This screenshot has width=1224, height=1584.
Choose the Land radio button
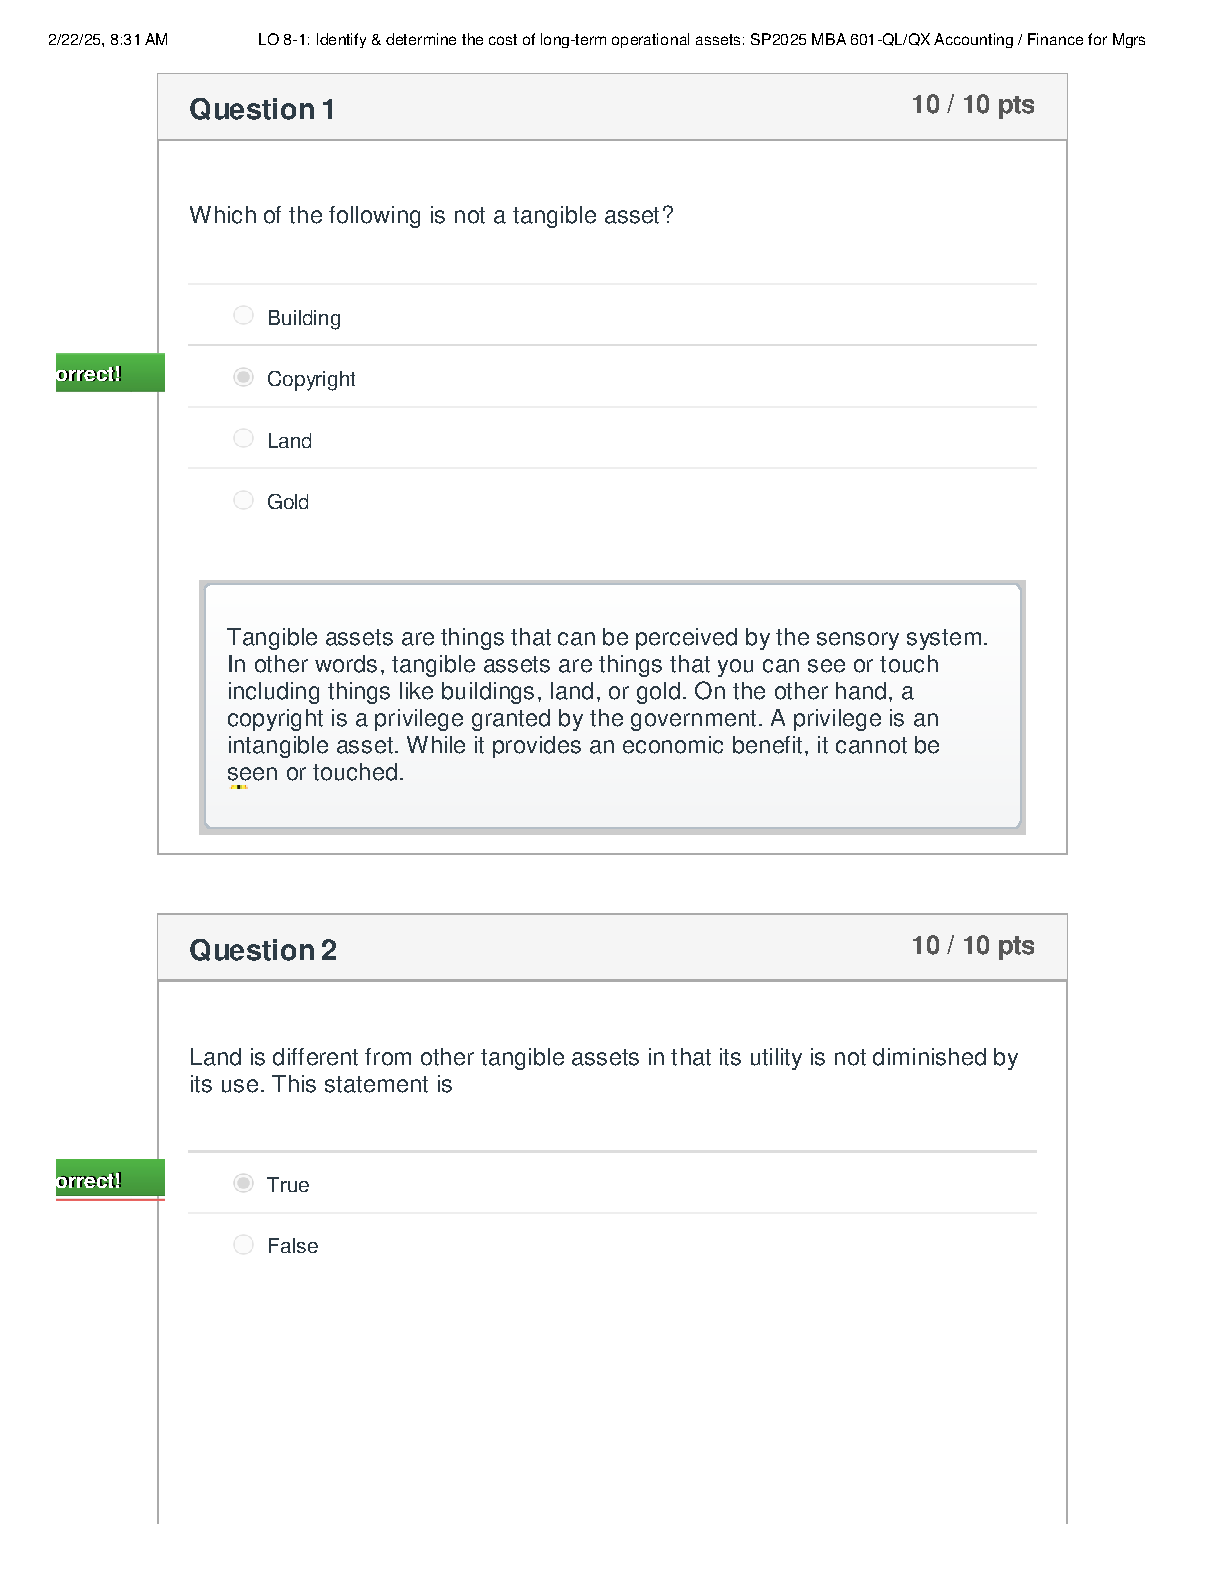(x=243, y=439)
